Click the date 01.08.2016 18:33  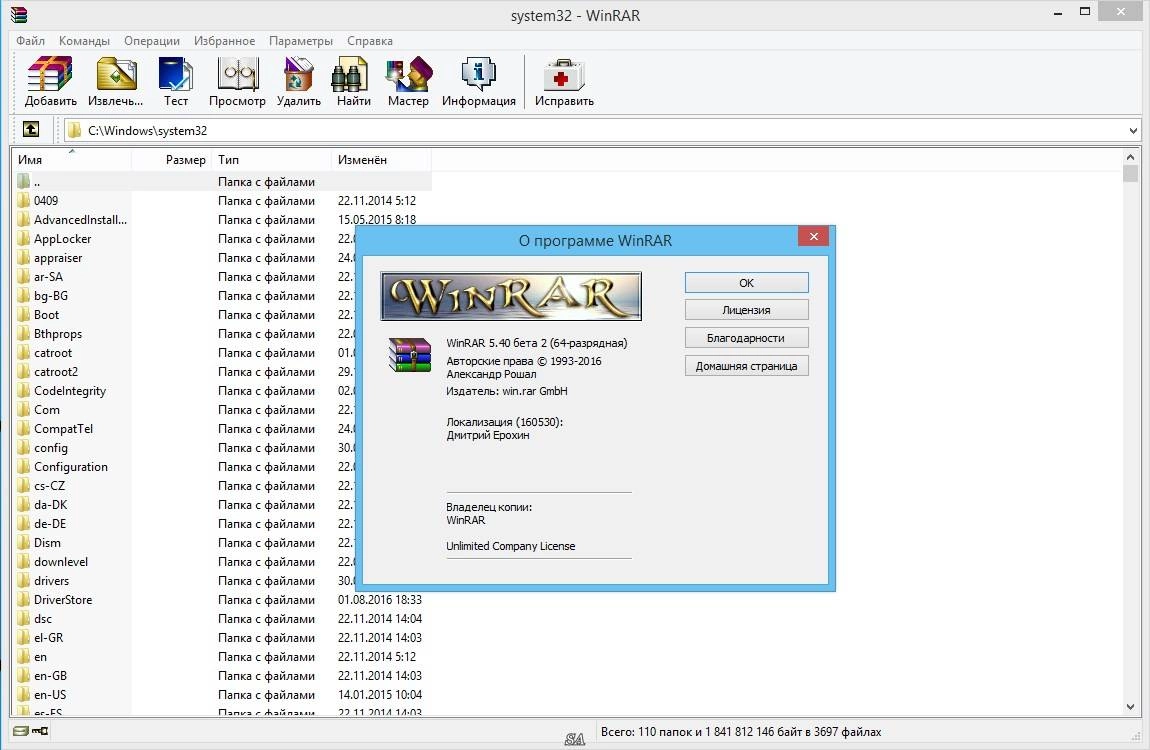(x=380, y=600)
